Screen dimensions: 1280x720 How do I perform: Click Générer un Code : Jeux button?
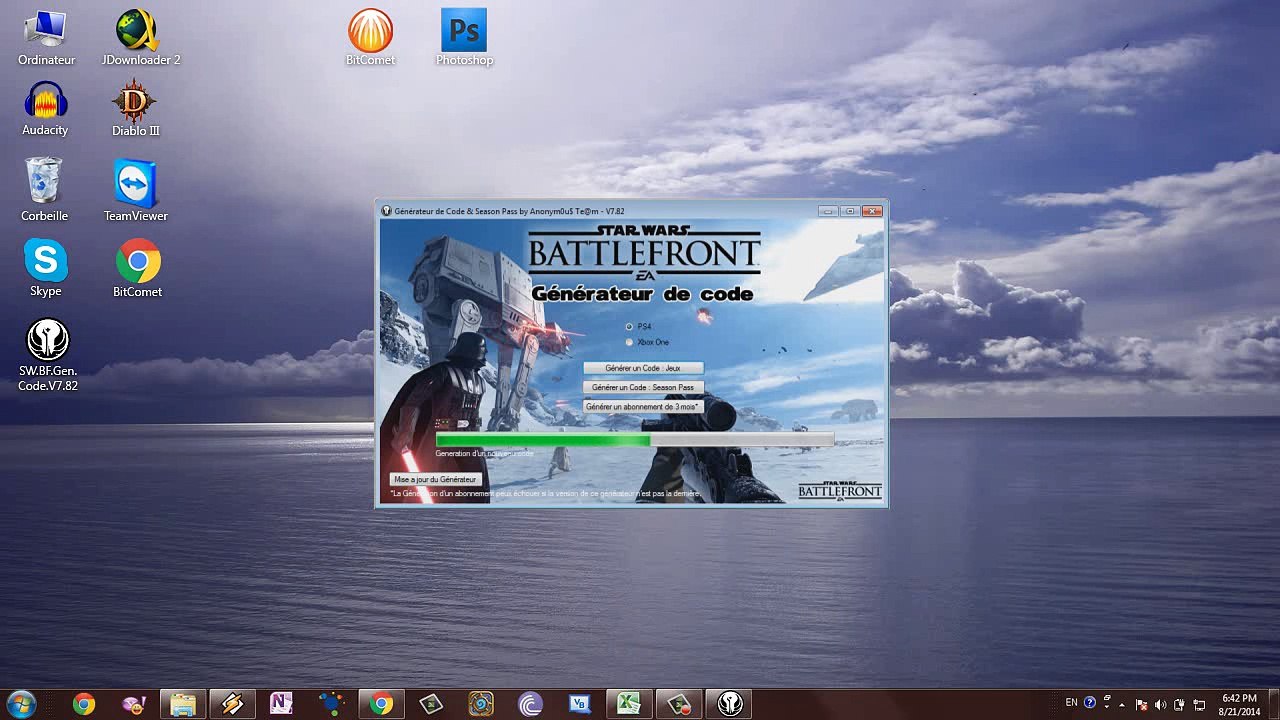[x=643, y=368]
